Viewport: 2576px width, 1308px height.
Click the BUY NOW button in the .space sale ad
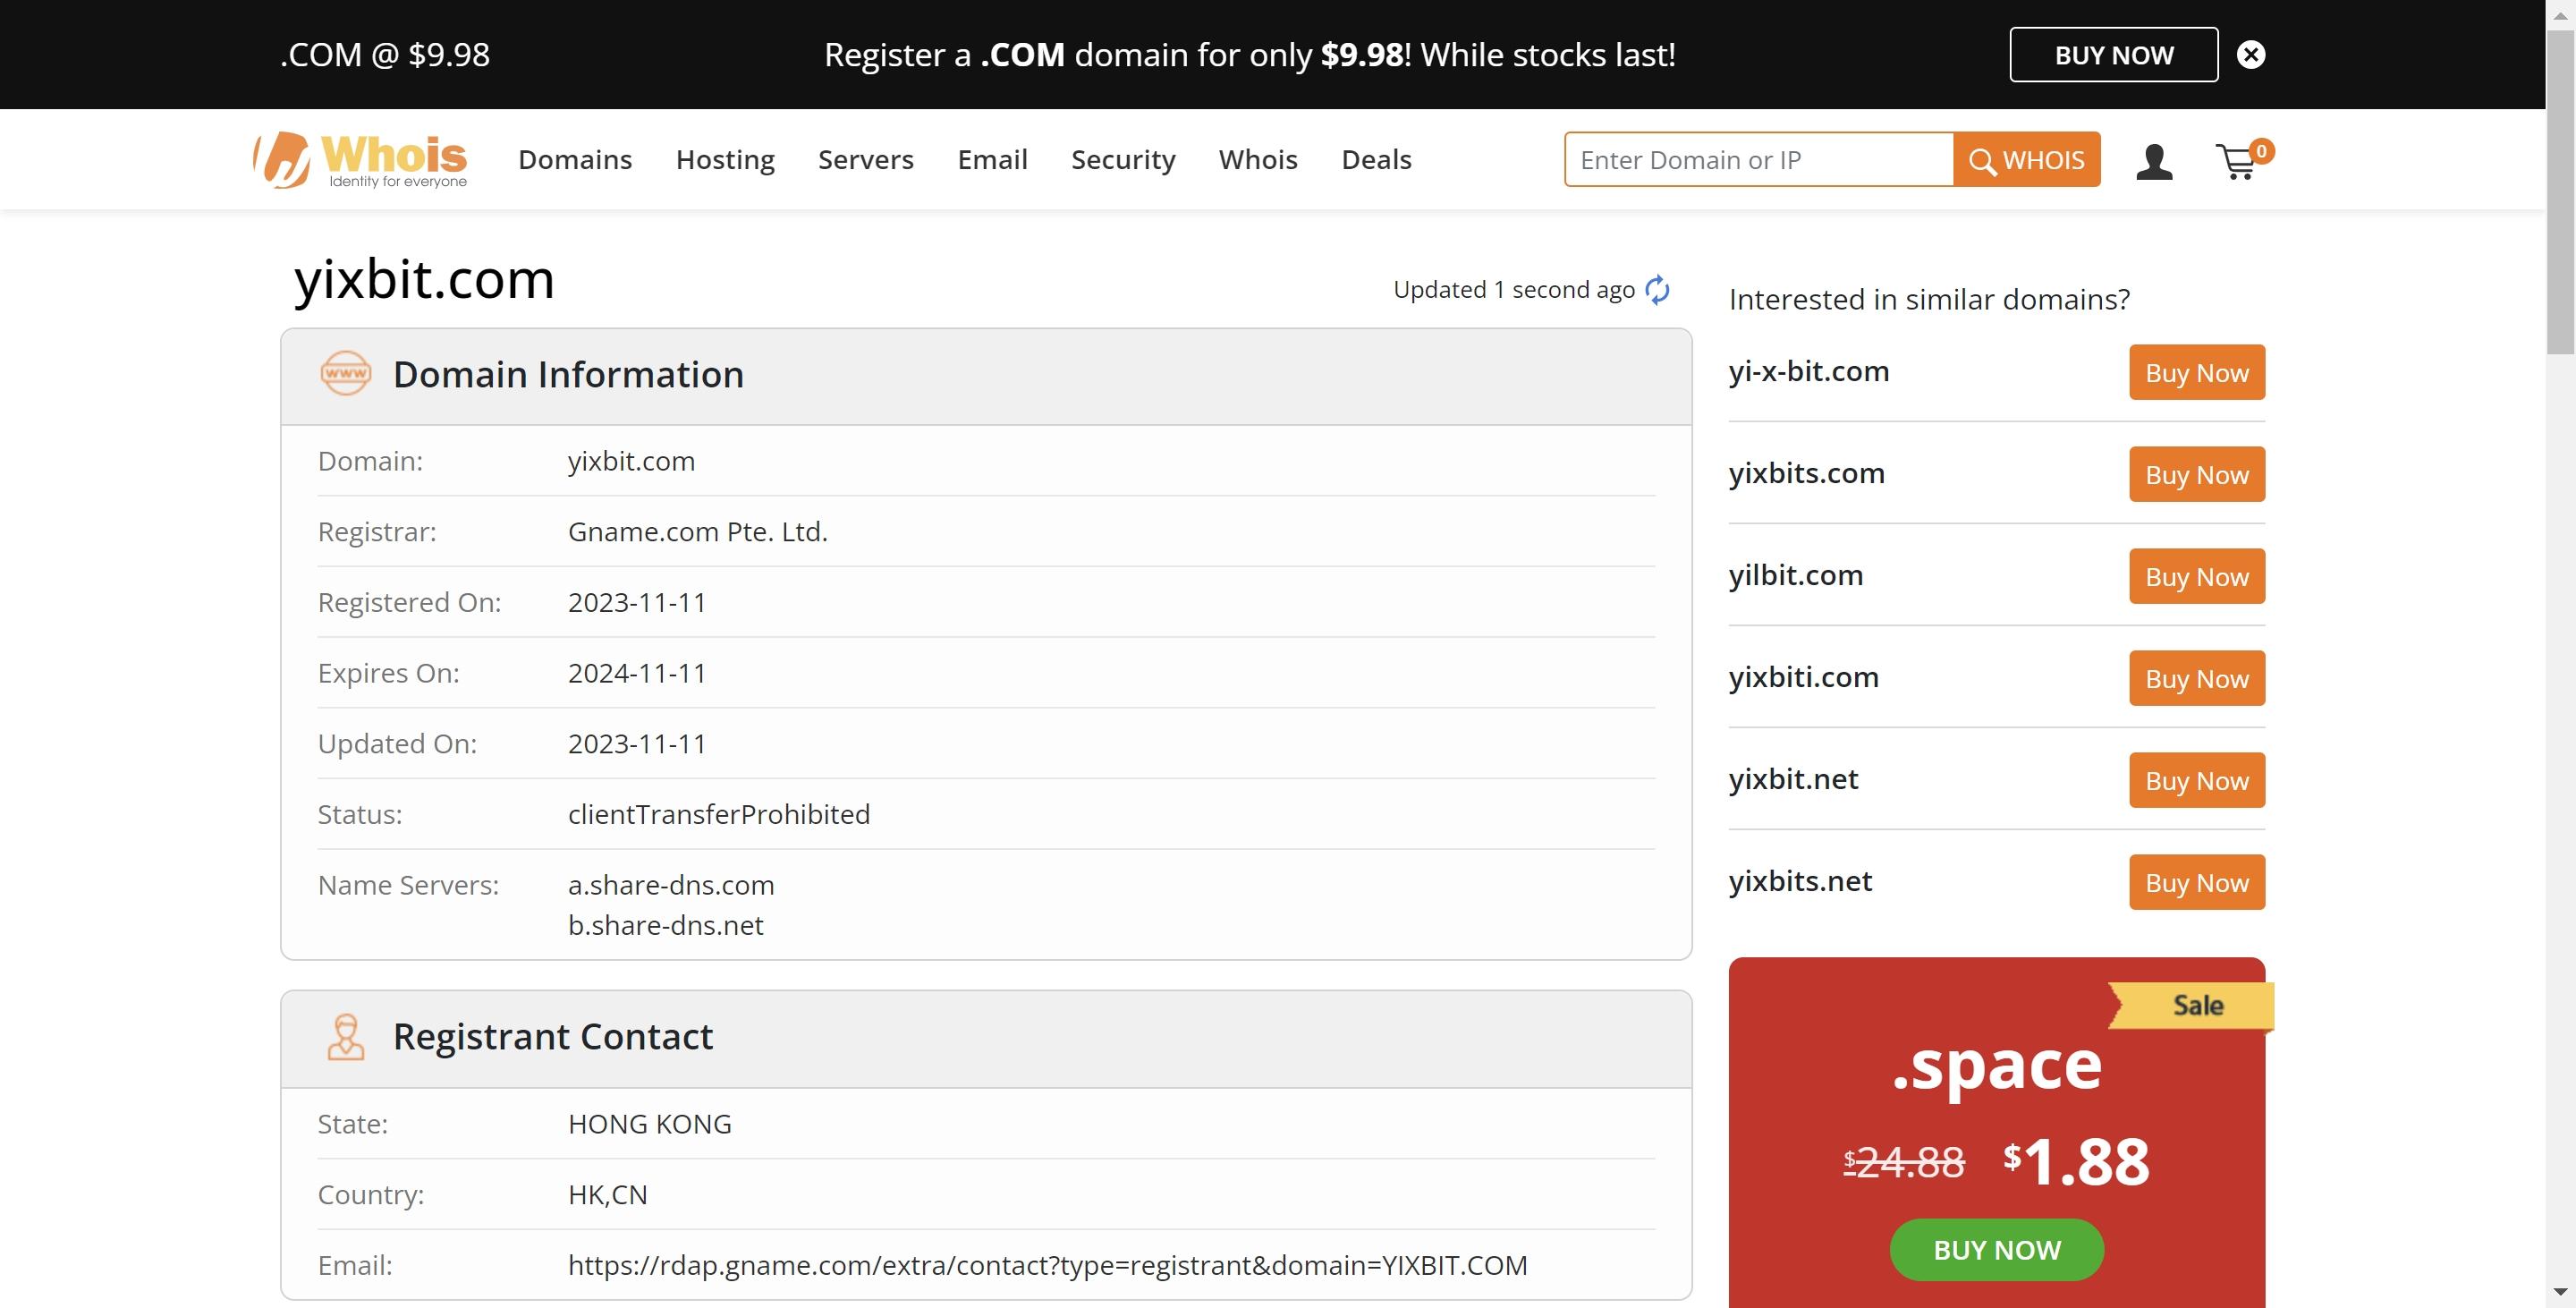(1997, 1248)
